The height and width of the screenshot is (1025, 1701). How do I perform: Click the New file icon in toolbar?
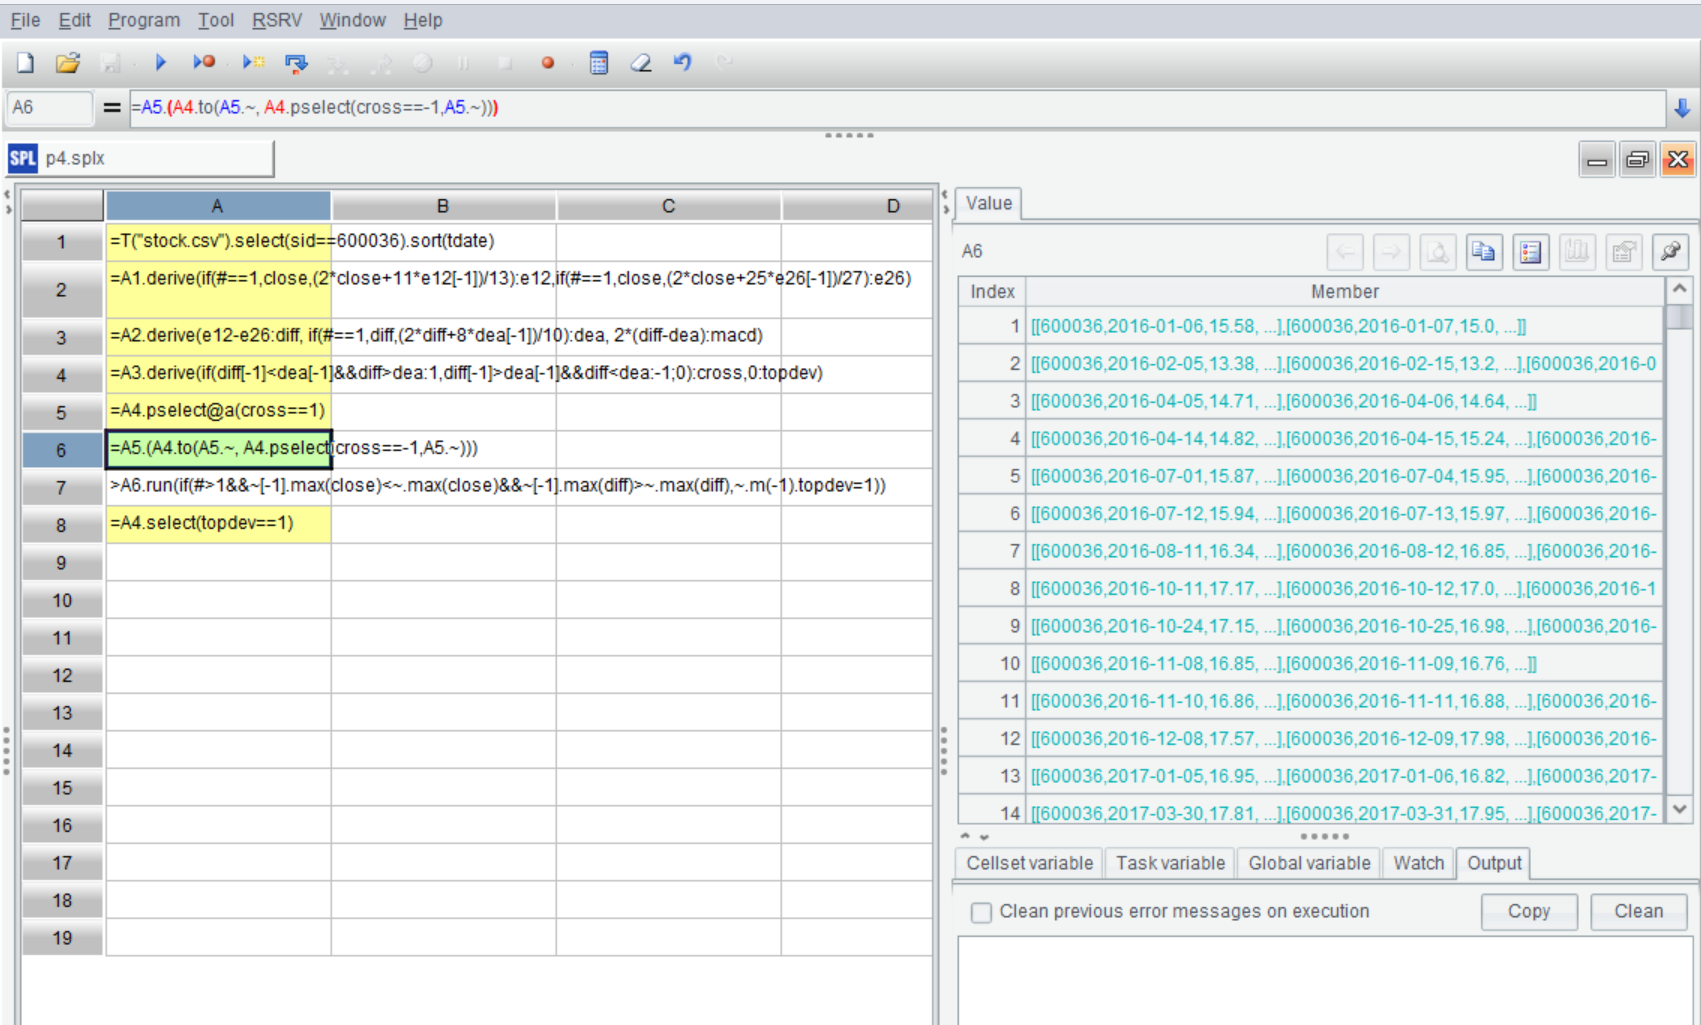pyautogui.click(x=26, y=63)
